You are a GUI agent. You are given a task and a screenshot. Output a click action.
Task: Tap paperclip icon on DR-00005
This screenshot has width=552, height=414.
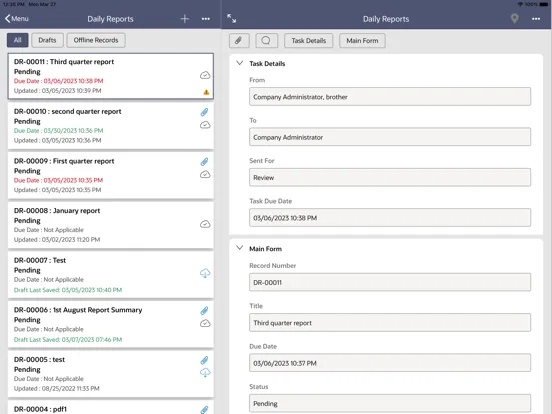click(205, 360)
